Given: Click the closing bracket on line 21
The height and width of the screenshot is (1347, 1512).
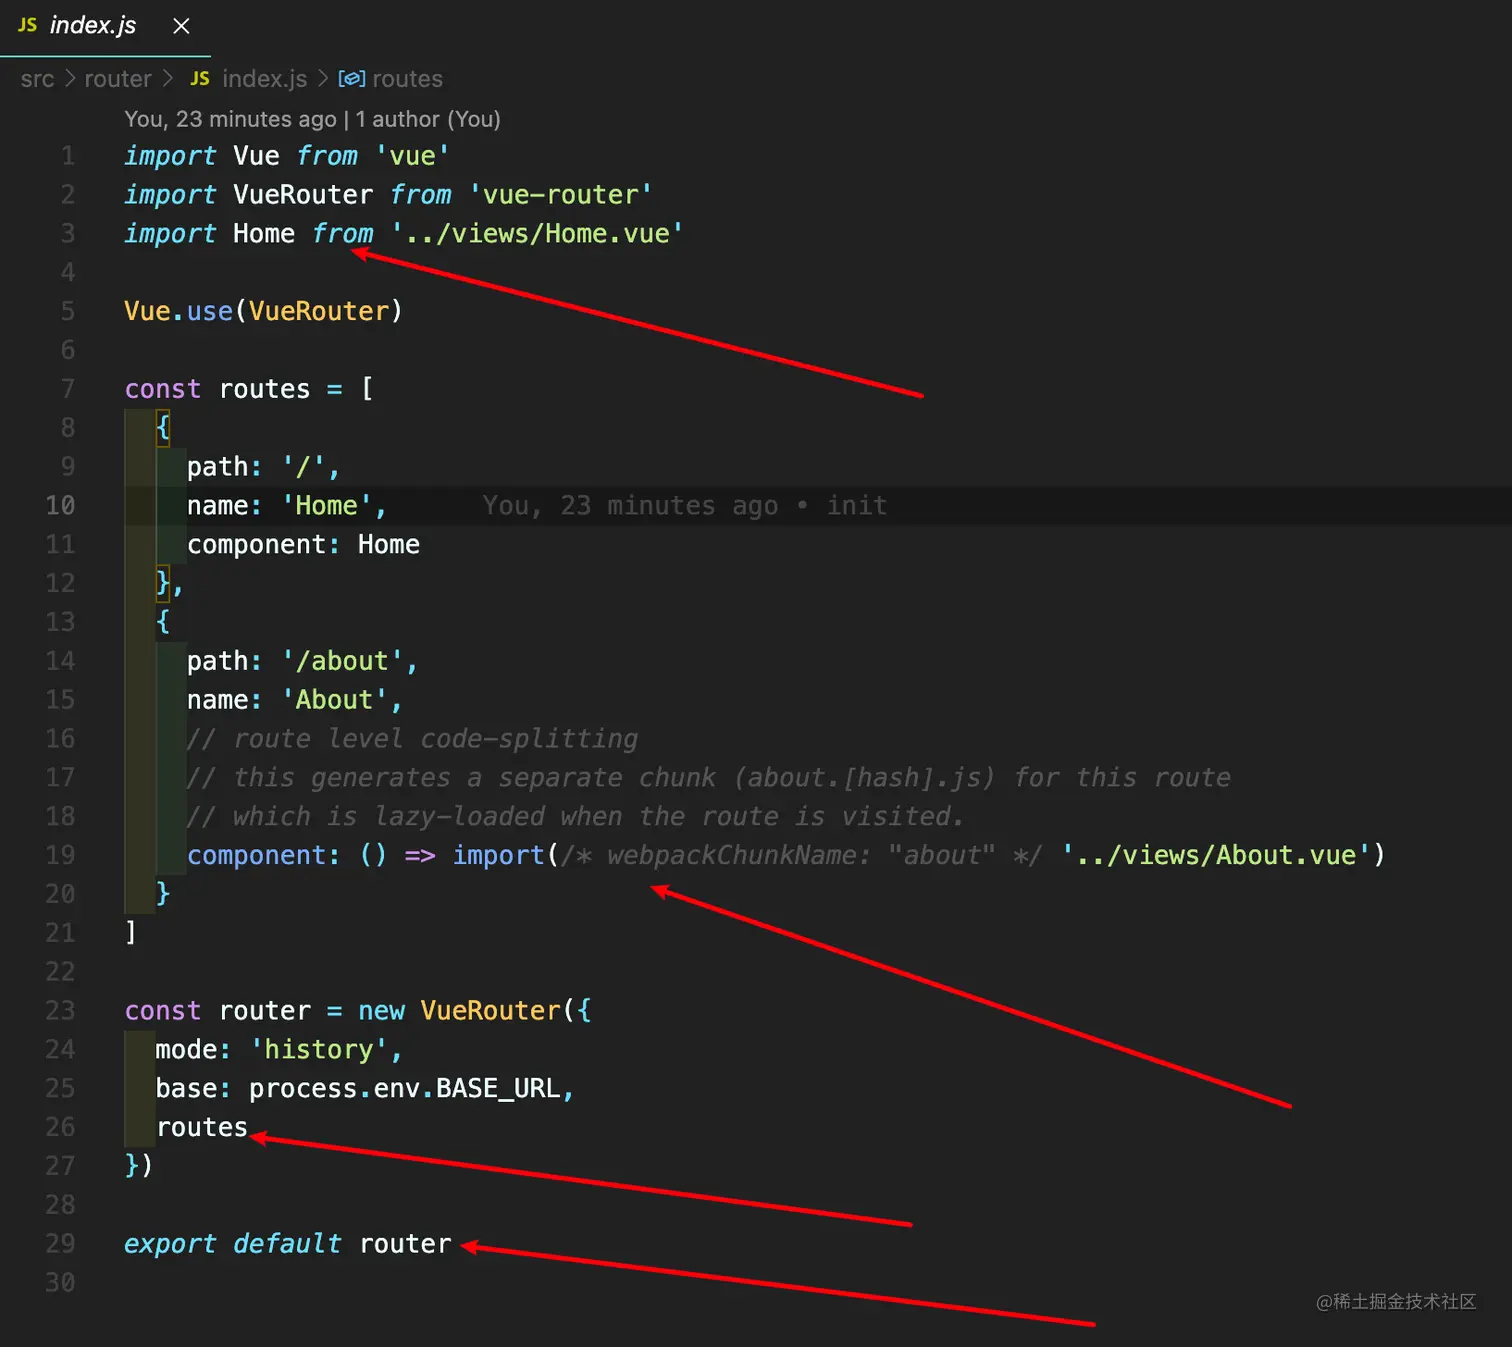Looking at the screenshot, I should click(131, 933).
